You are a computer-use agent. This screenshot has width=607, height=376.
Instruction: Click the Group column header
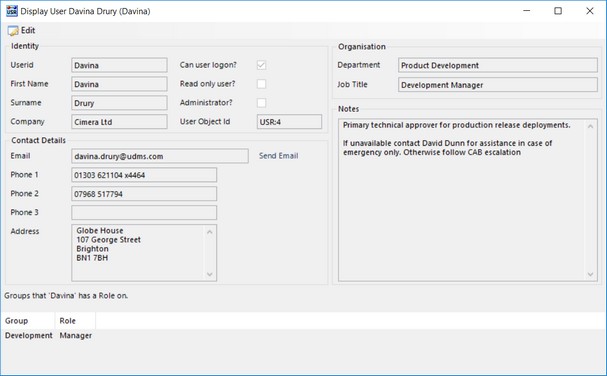(28, 321)
